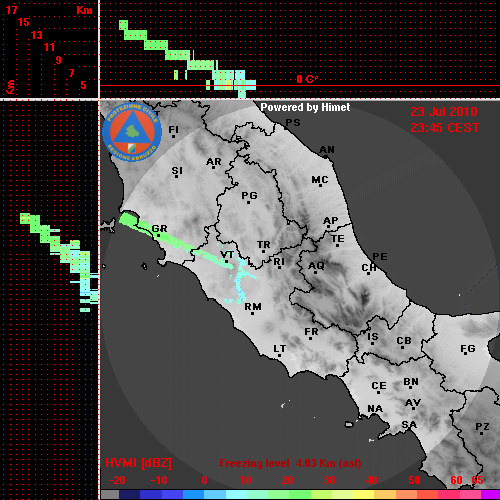Select the BN city label
Screen dimensions: 500x500
click(411, 382)
